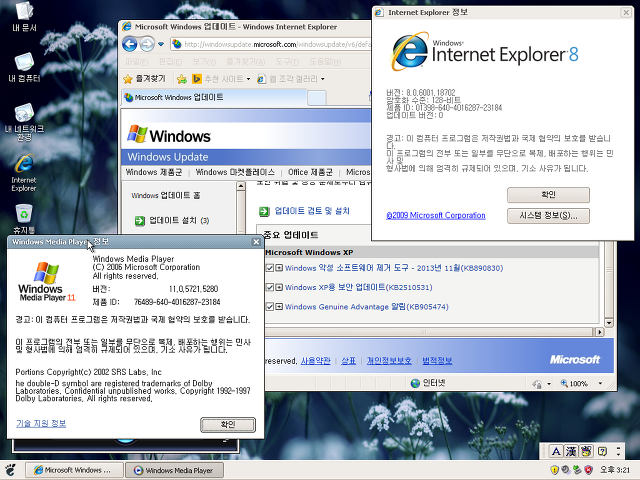Go forward with the IE Forward arrow
This screenshot has height=480, width=640.
(x=147, y=44)
